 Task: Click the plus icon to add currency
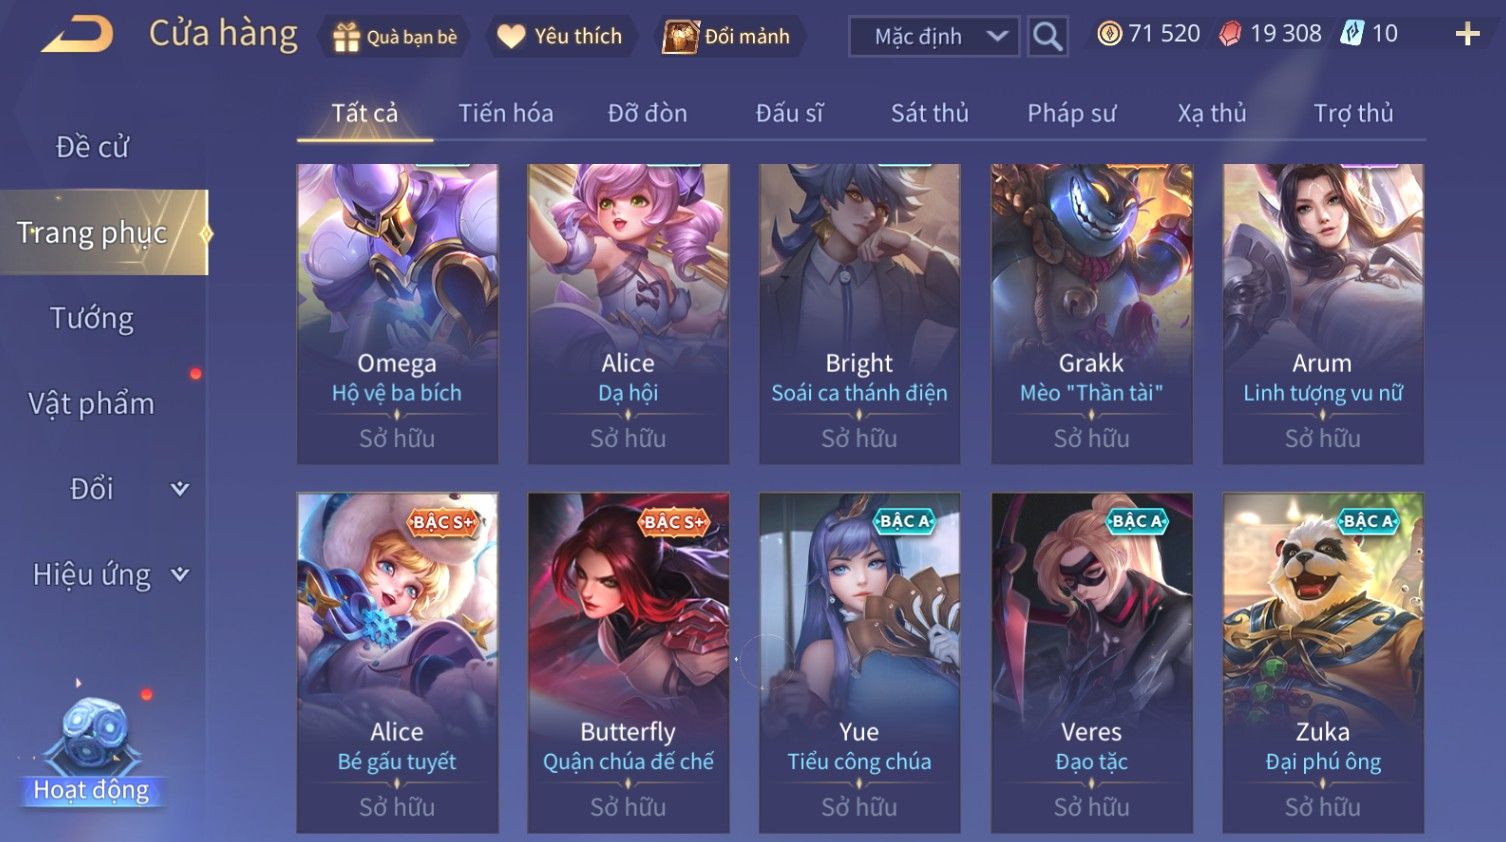[x=1467, y=35]
